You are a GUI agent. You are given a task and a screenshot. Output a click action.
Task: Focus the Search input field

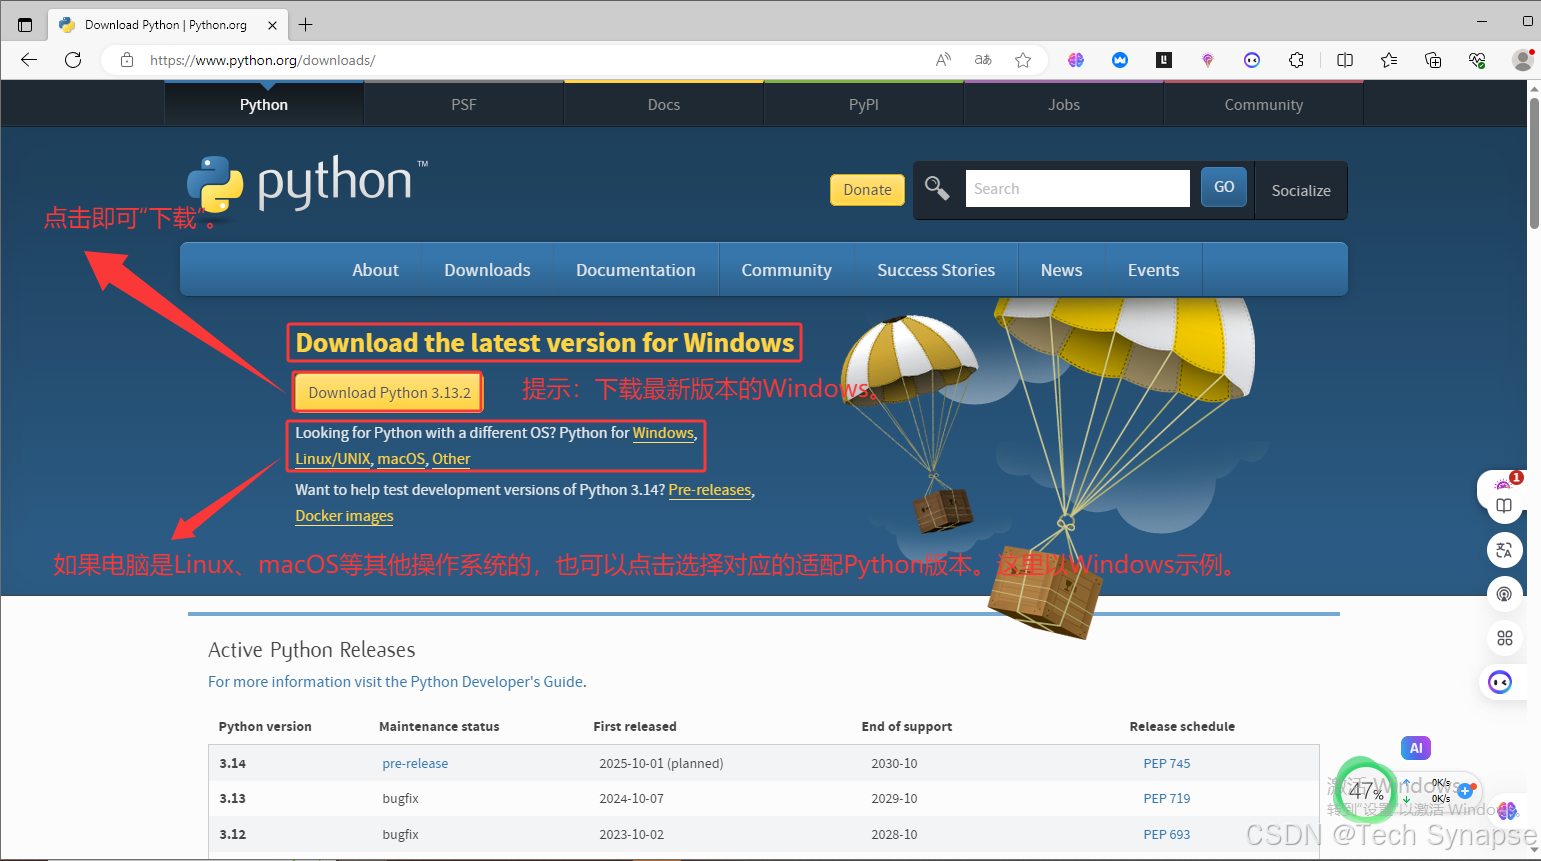[1077, 188]
